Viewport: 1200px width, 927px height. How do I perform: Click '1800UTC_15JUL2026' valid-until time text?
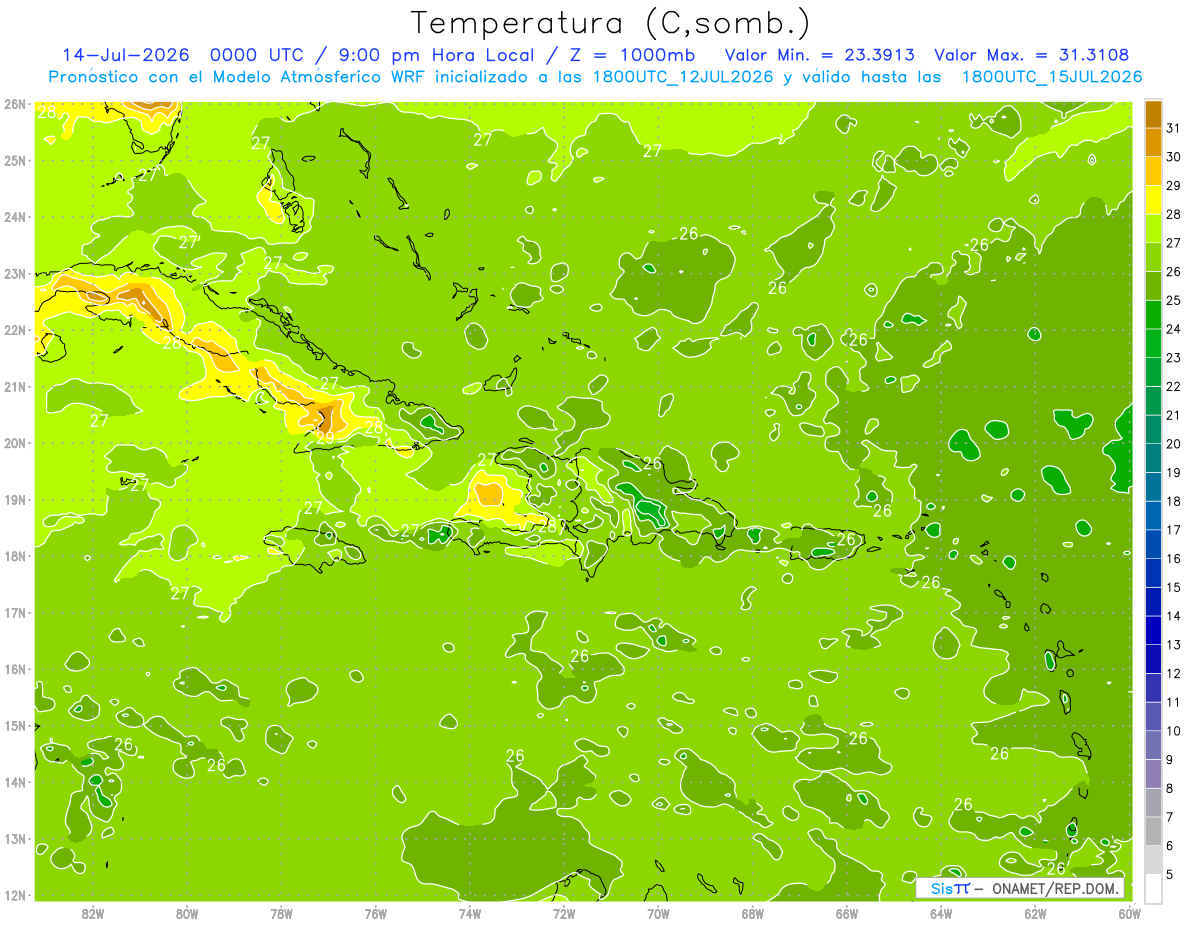1052,76
